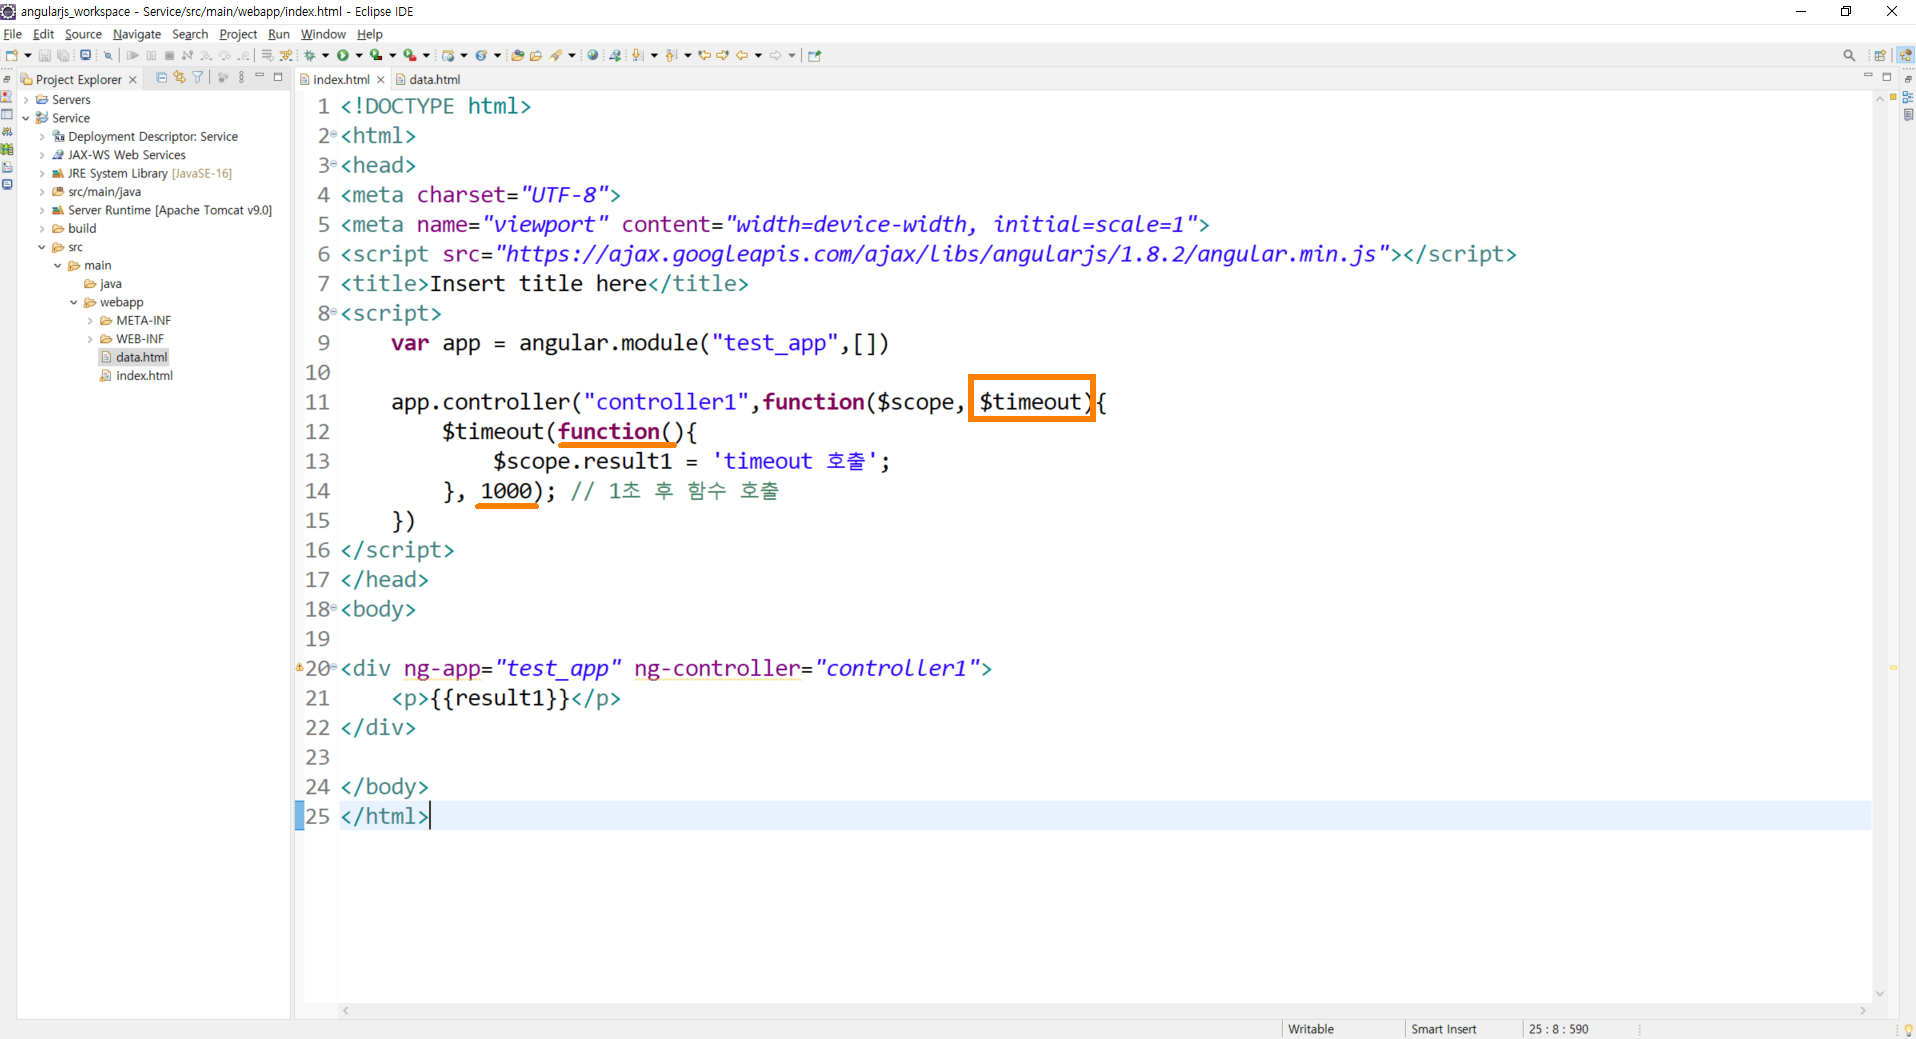The height and width of the screenshot is (1039, 1916).
Task: Minimize the Project Explorer view
Action: coord(259,76)
